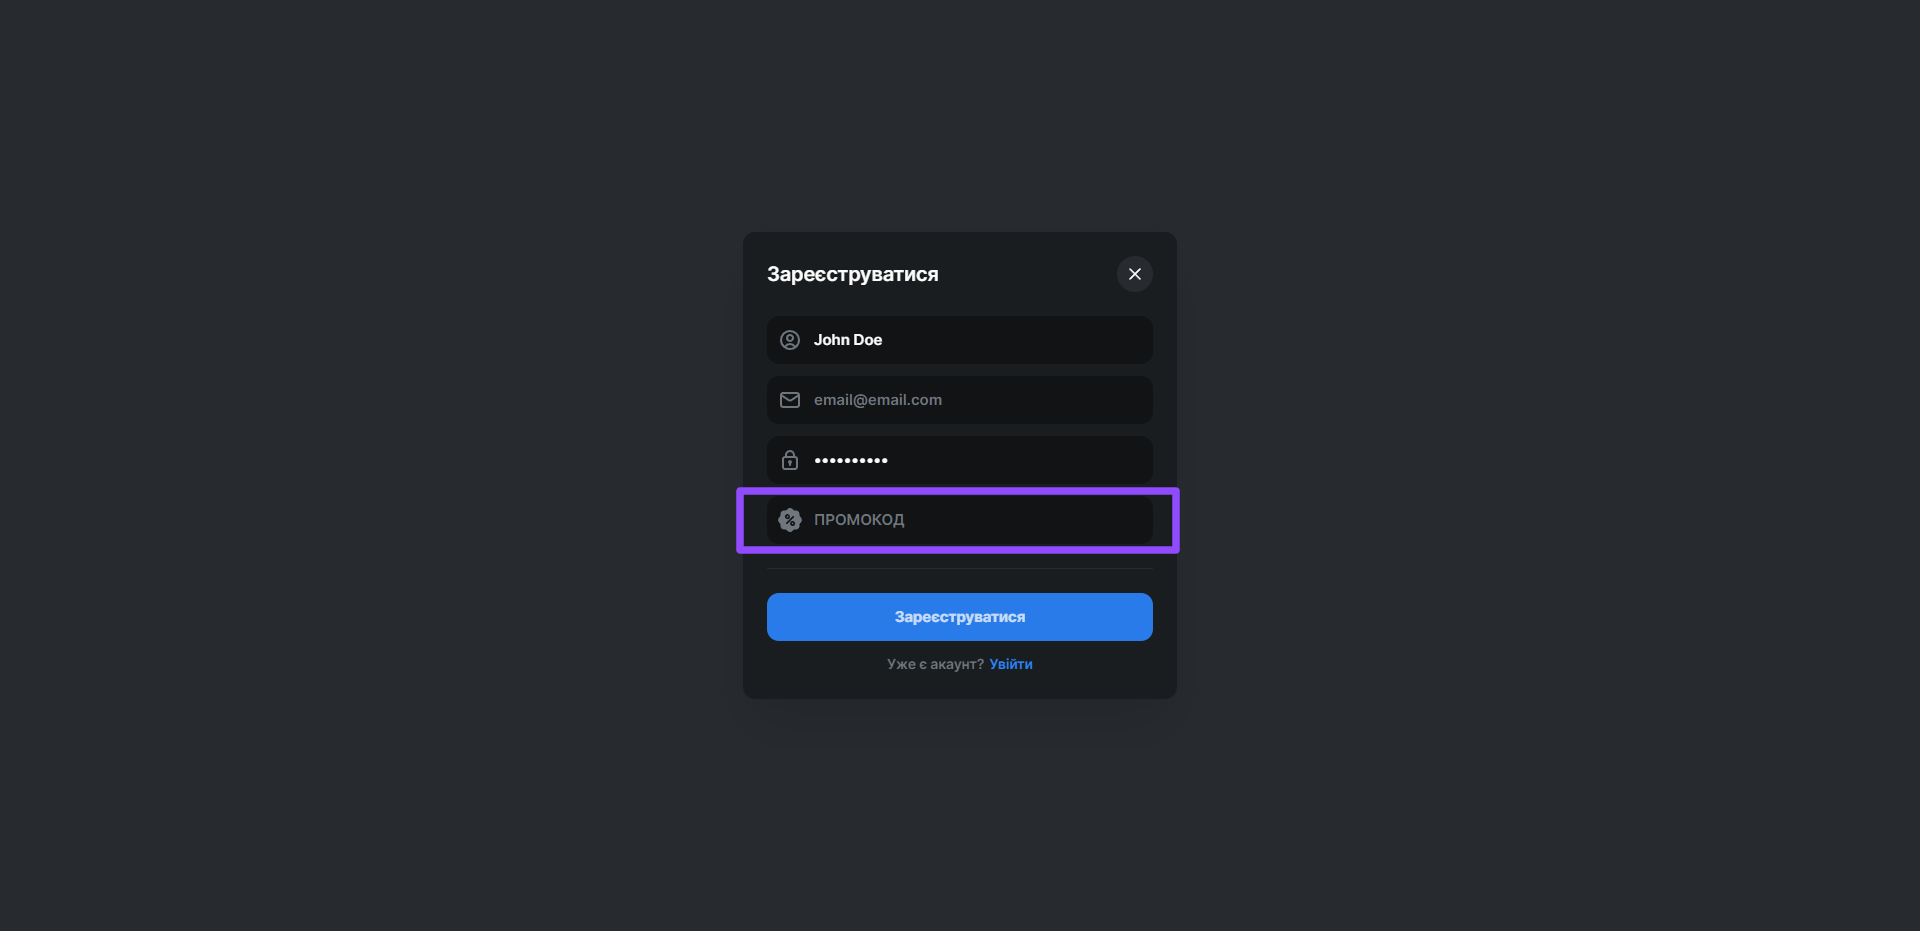Click the email@email.com placeholder text
1920x931 pixels.
click(x=877, y=400)
